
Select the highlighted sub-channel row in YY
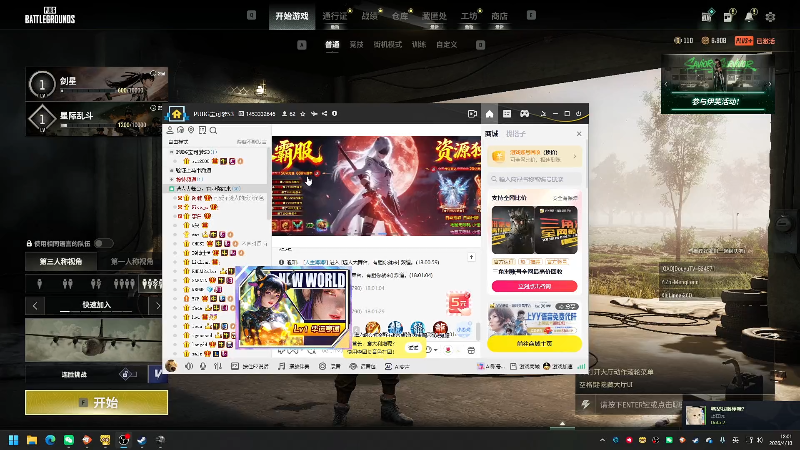(216, 189)
